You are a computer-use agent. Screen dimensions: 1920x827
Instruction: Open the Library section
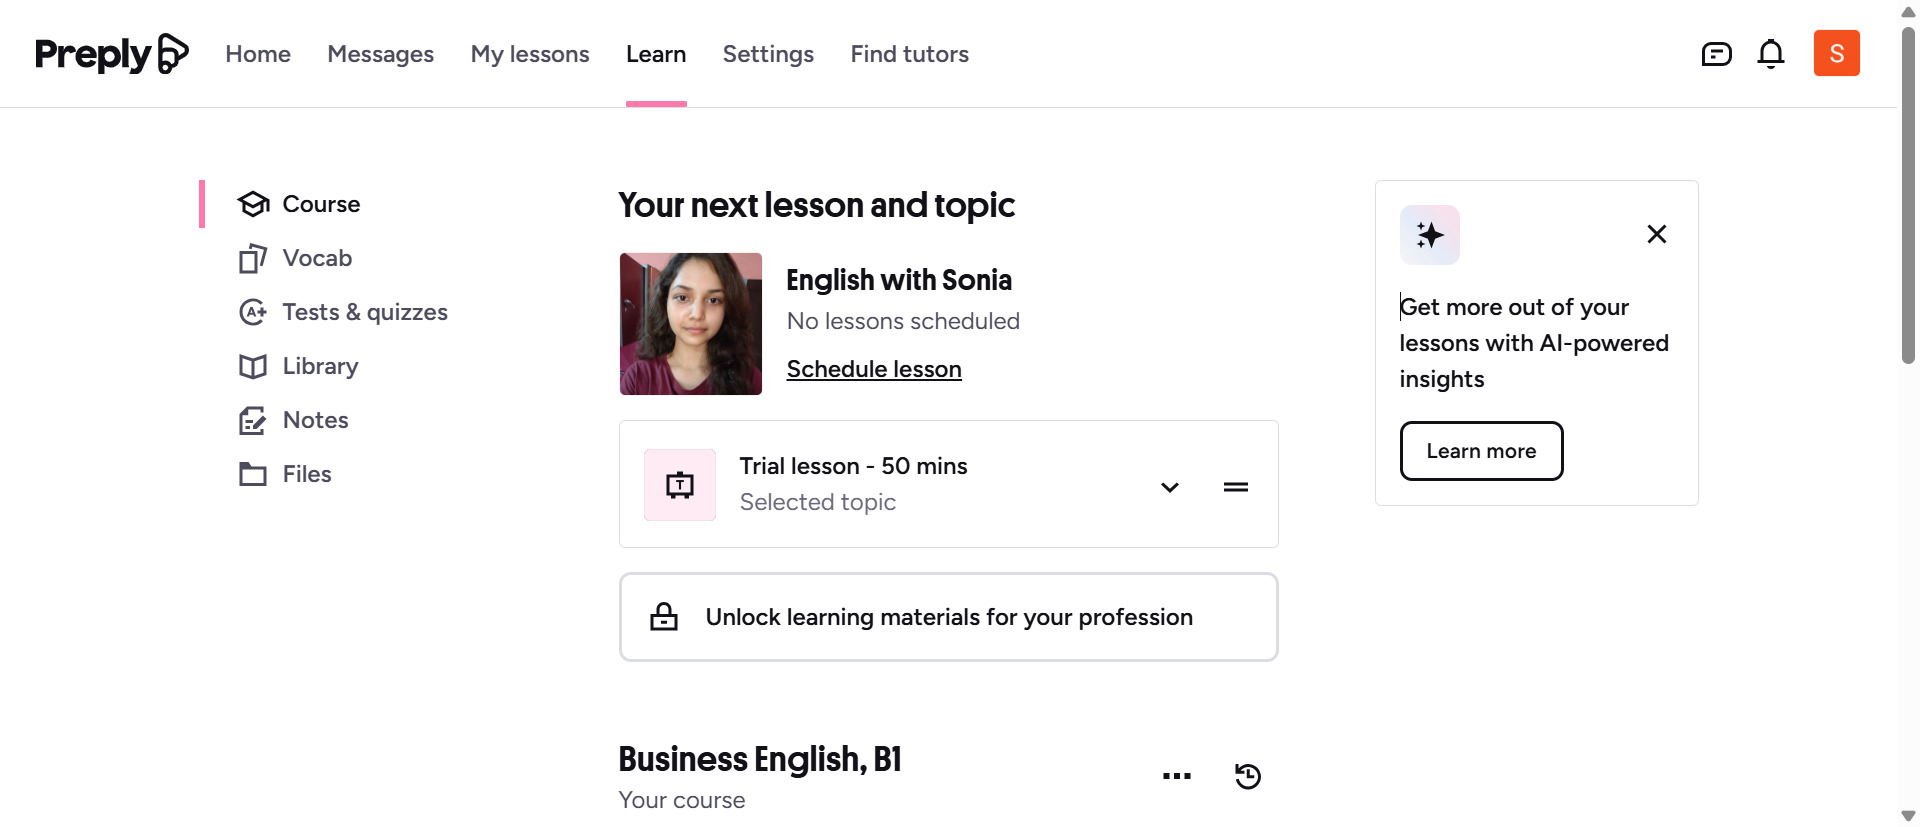click(319, 366)
